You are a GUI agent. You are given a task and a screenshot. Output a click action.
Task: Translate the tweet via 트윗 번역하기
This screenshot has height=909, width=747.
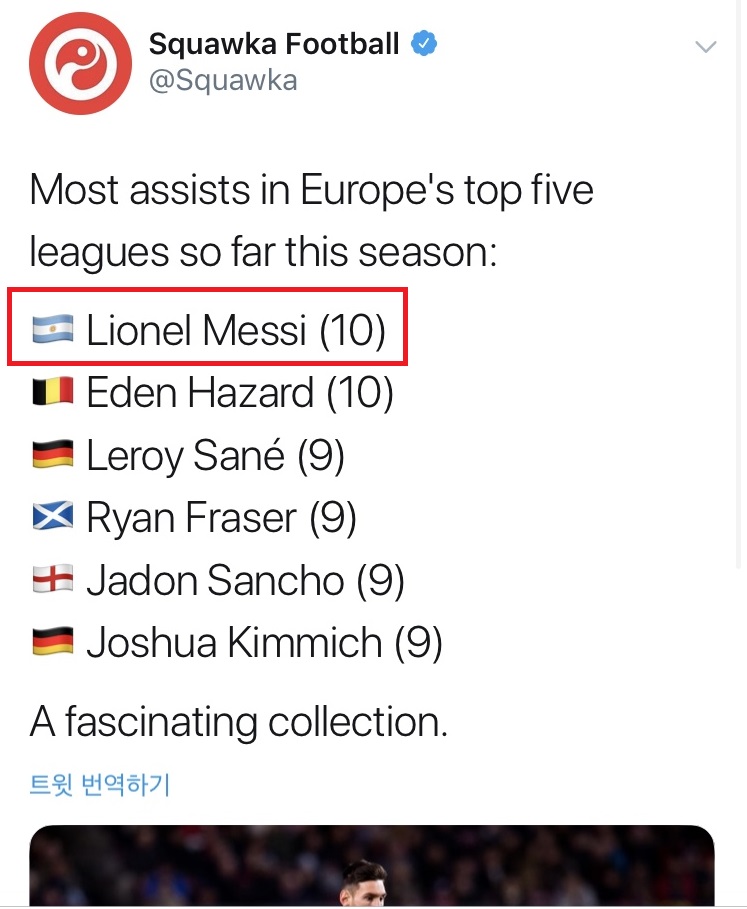[x=100, y=785]
